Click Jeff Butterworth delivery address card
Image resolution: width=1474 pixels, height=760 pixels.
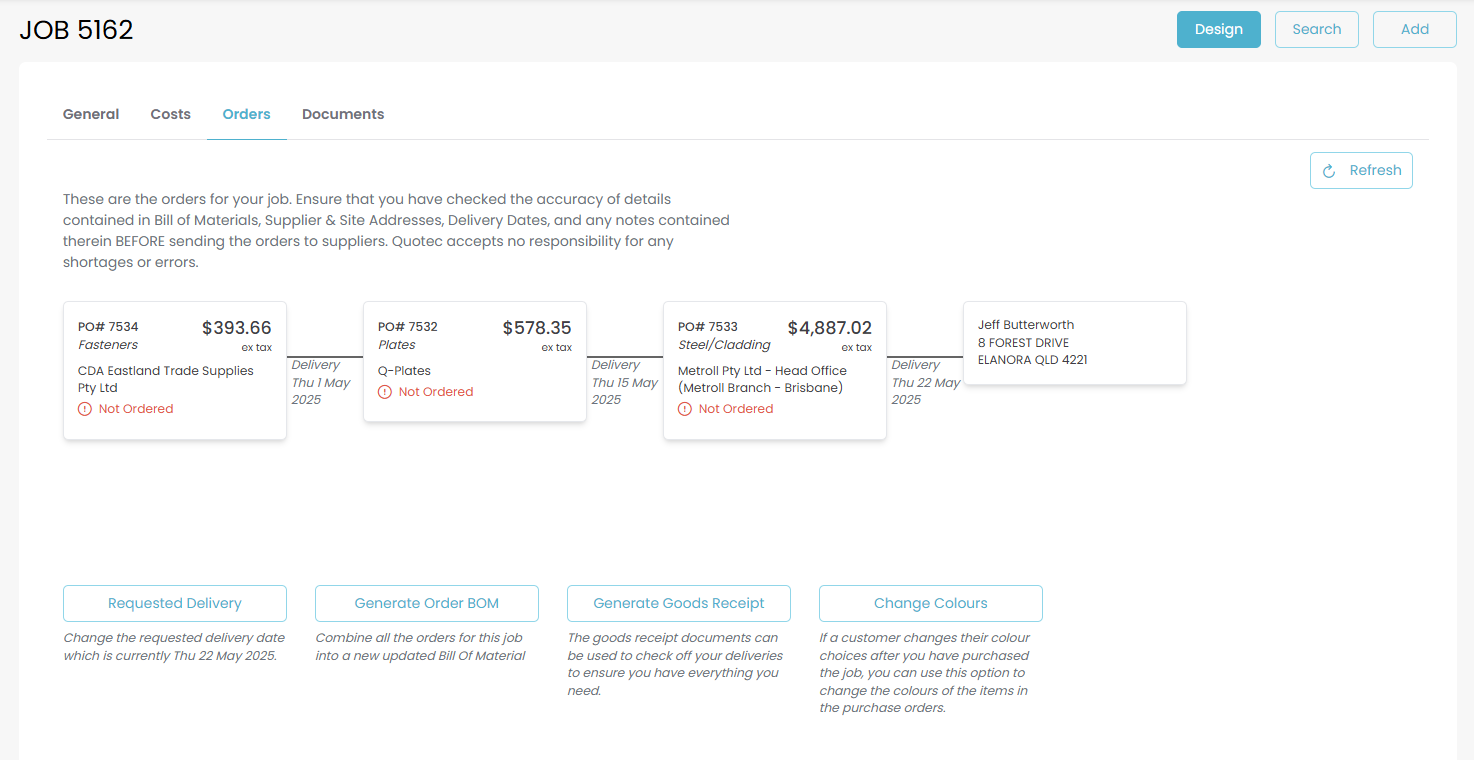pyautogui.click(x=1074, y=343)
